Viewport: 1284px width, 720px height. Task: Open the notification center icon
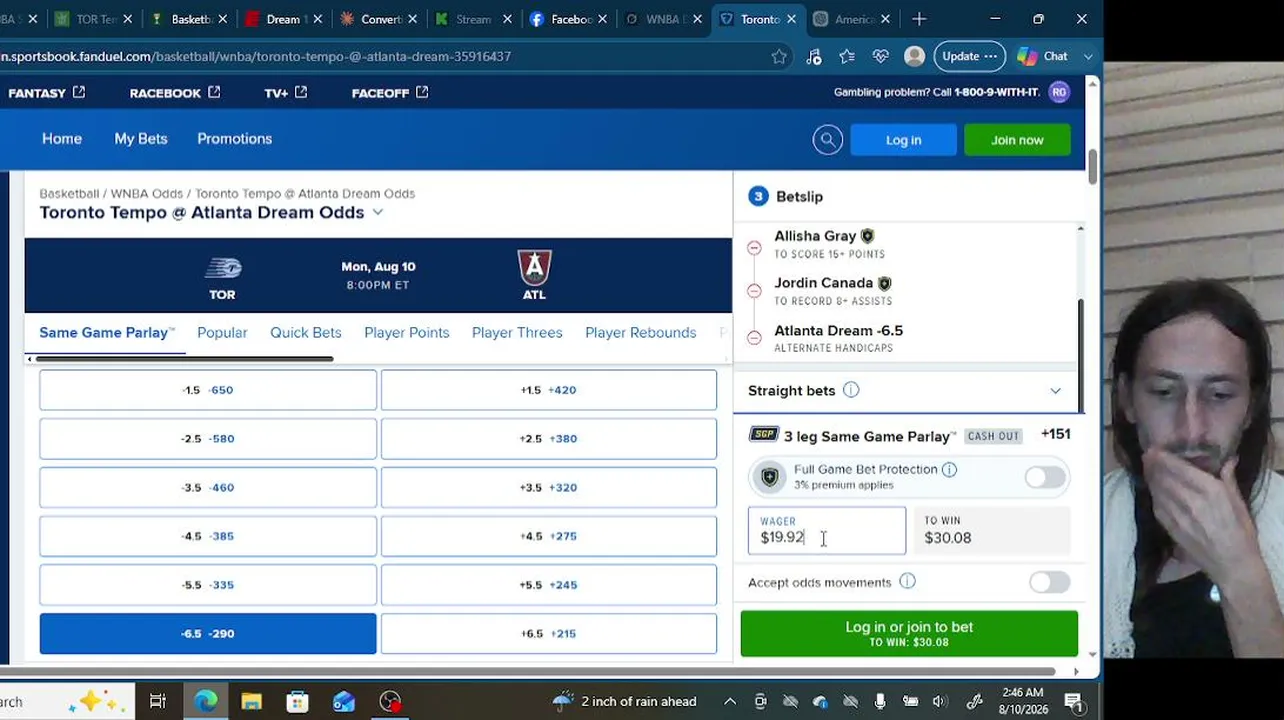pos(1073,701)
